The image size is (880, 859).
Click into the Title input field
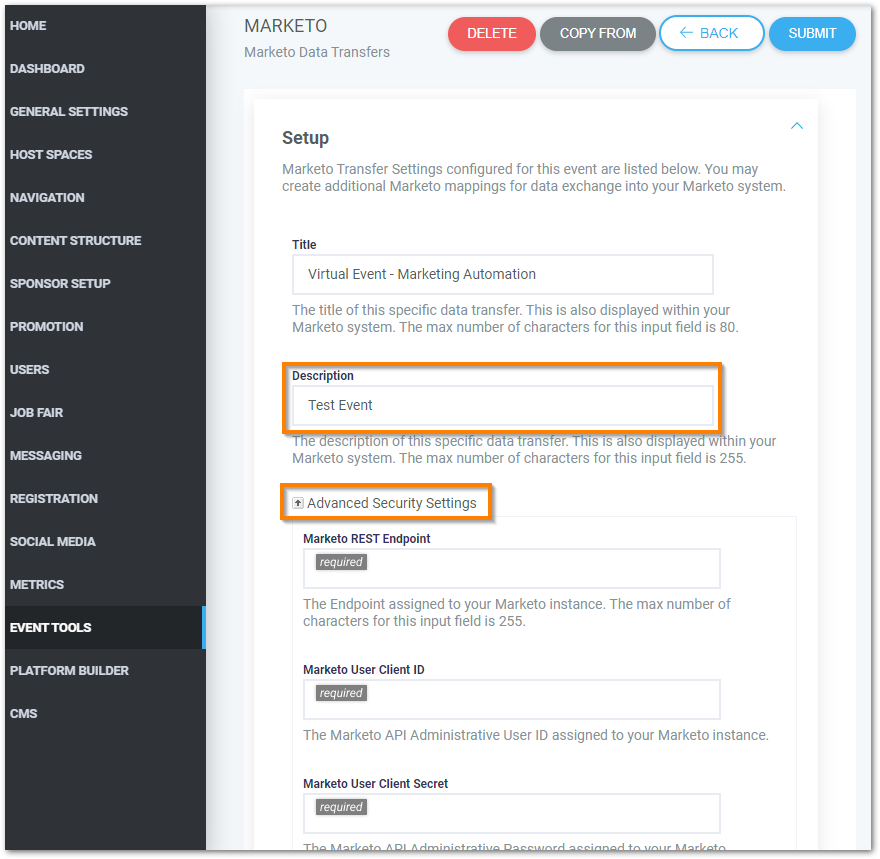click(502, 274)
